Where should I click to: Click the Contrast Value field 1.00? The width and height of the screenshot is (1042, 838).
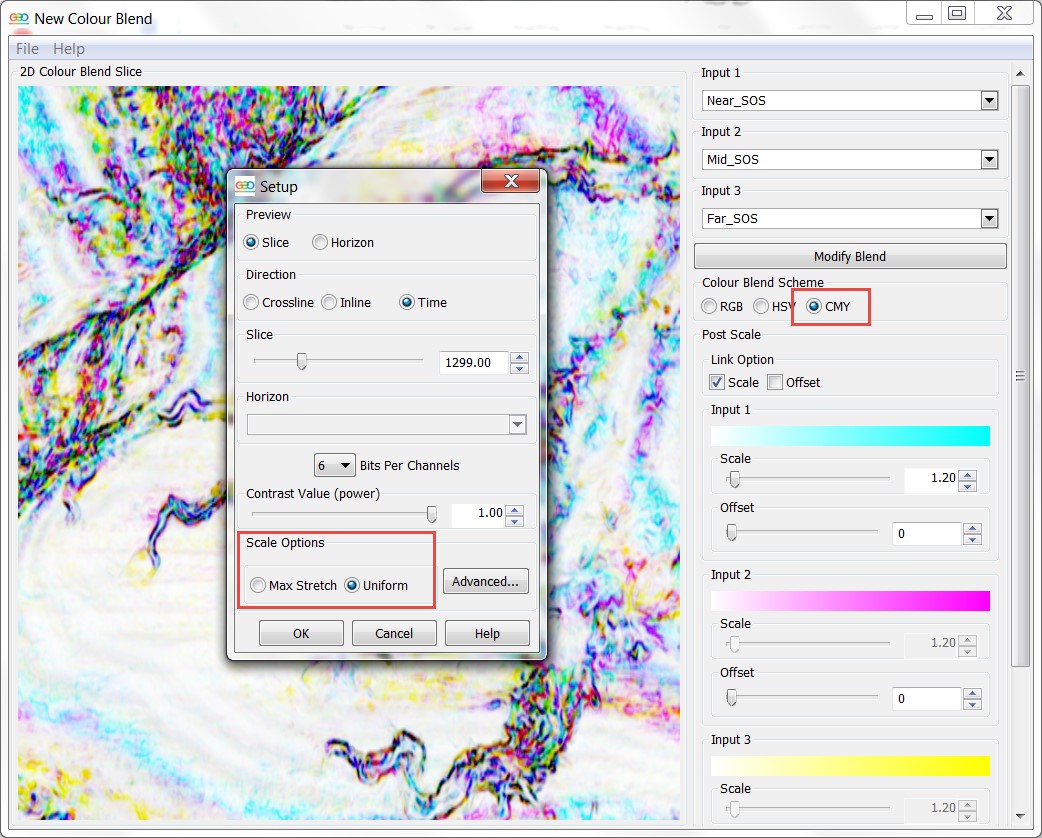(x=478, y=513)
